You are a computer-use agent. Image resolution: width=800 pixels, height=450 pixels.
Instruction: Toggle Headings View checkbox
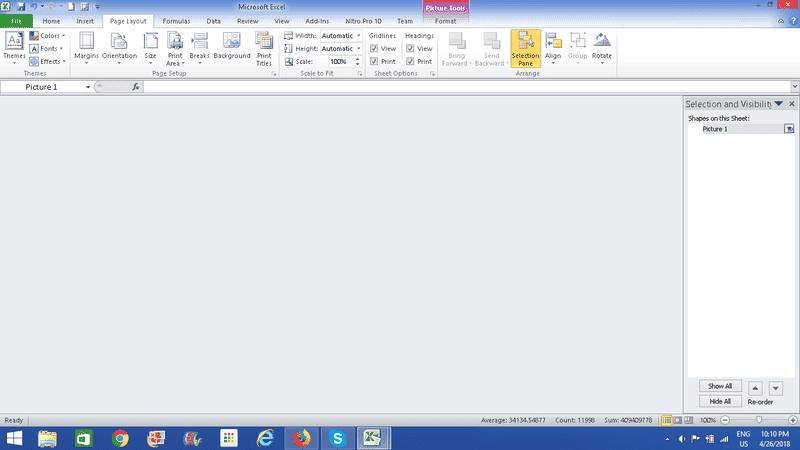(x=410, y=48)
